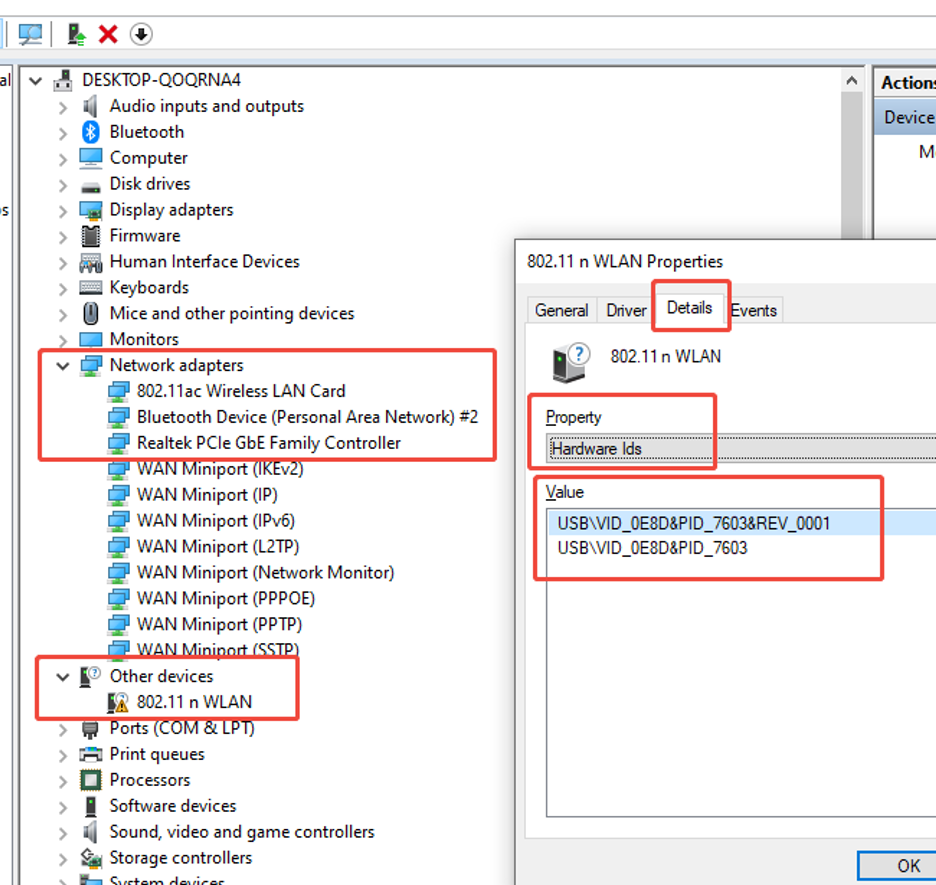The height and width of the screenshot is (885, 936).
Task: Click the Computer category monitor icon
Action: (x=91, y=158)
